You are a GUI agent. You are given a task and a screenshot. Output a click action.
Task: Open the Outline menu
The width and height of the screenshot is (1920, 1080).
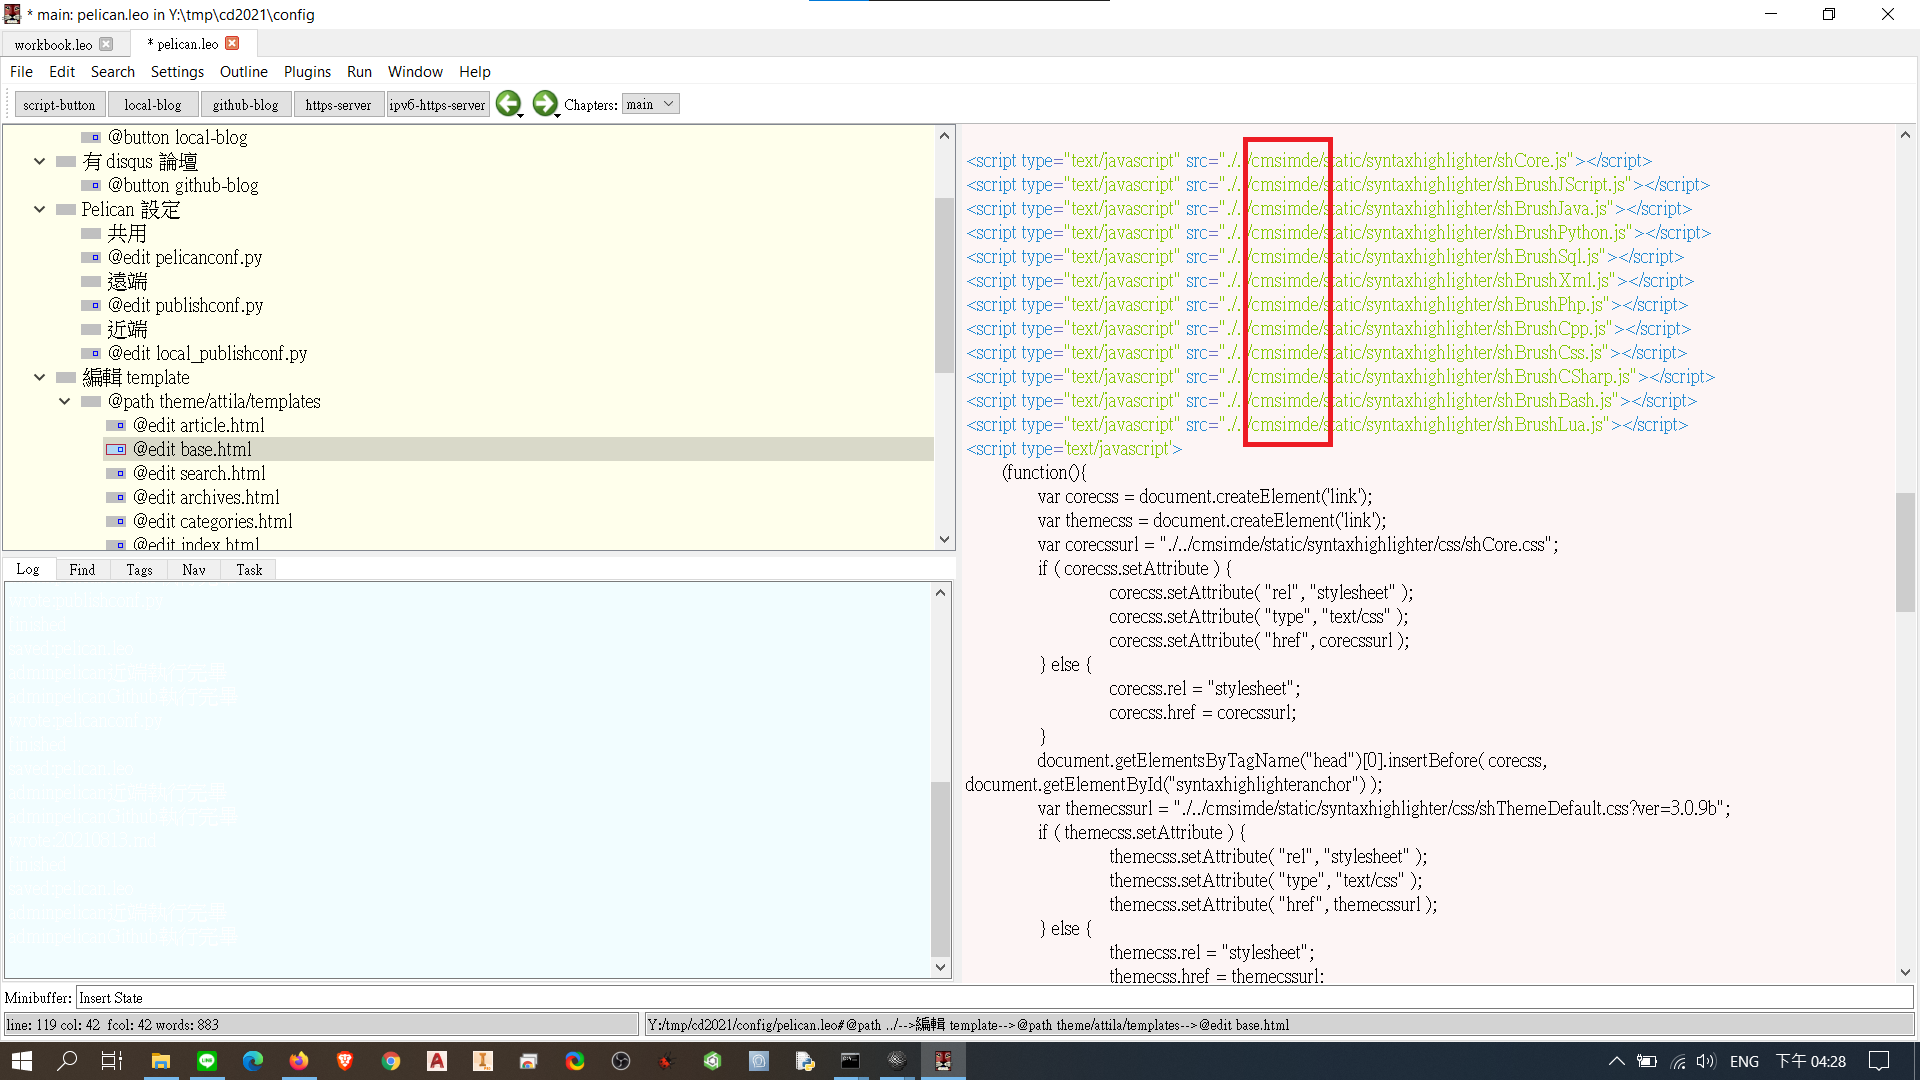coord(244,72)
